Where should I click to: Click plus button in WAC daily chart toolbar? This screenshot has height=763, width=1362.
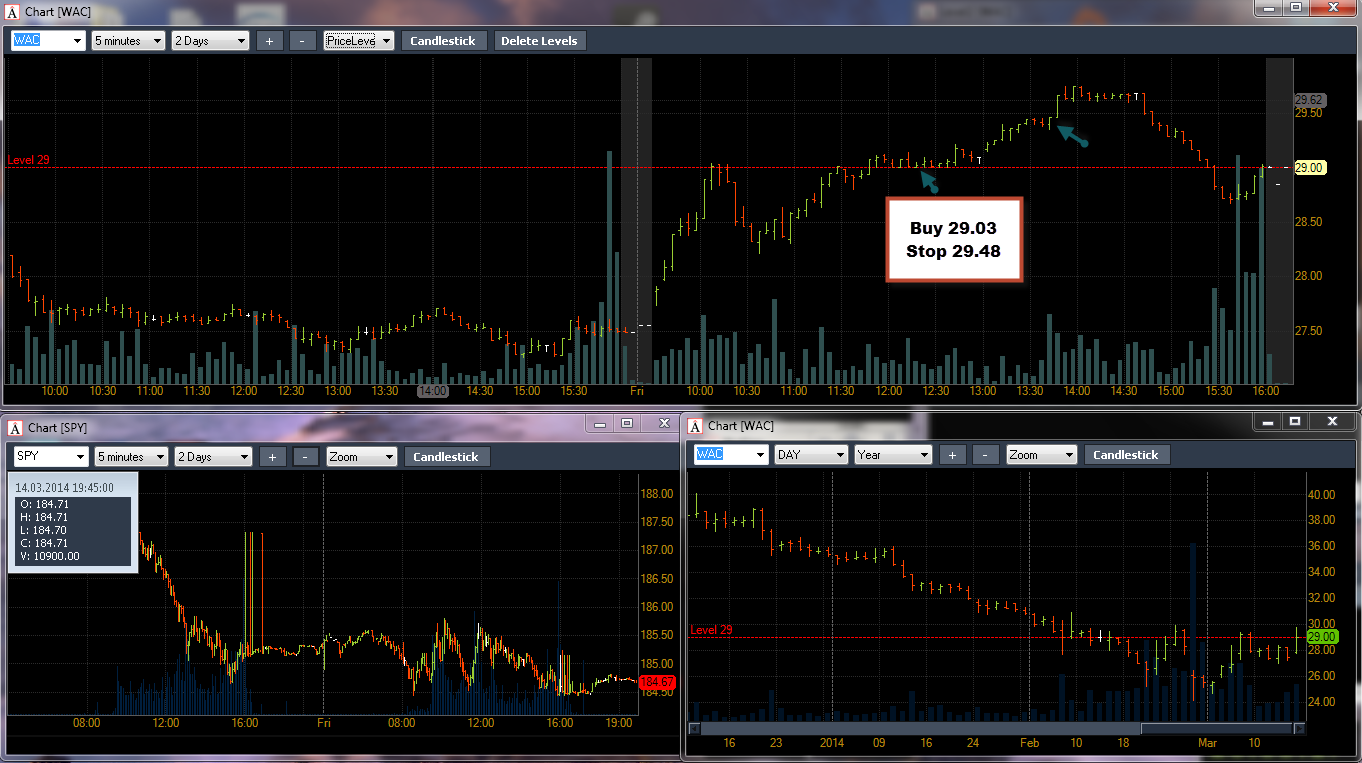[952, 455]
